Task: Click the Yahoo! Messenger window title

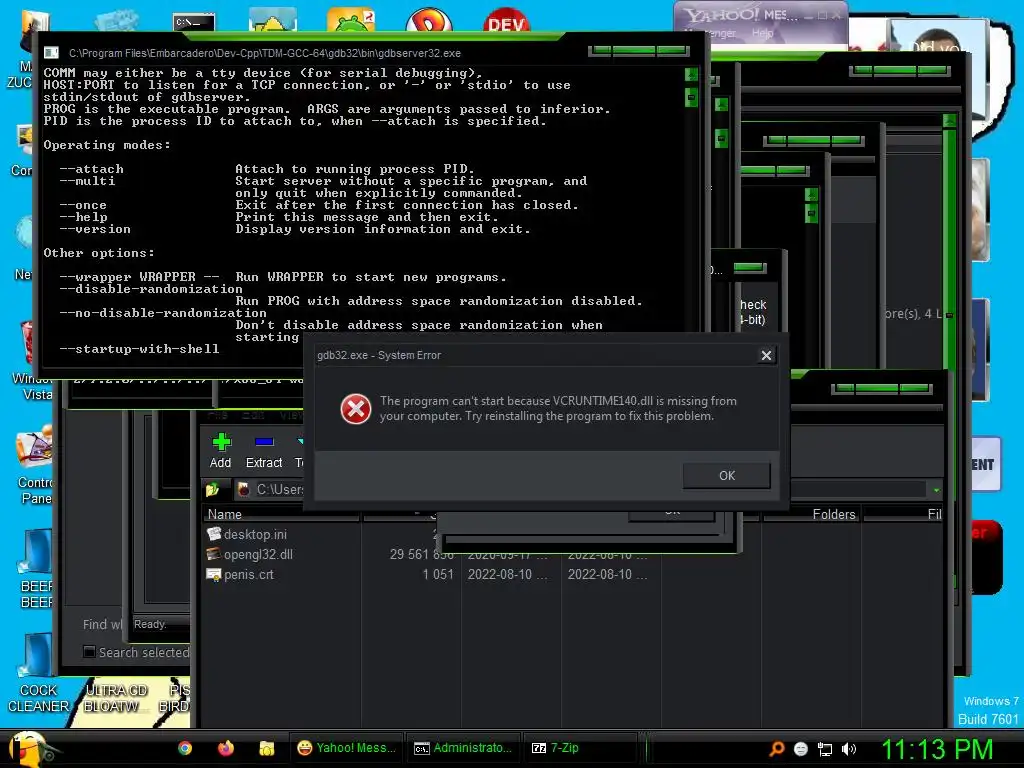Action: (740, 14)
